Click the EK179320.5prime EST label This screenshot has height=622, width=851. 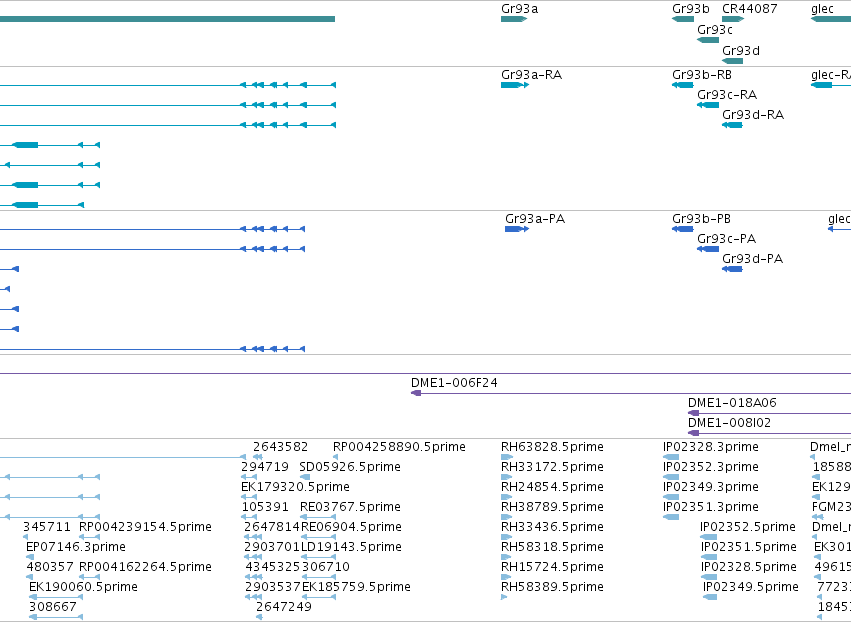pos(295,487)
